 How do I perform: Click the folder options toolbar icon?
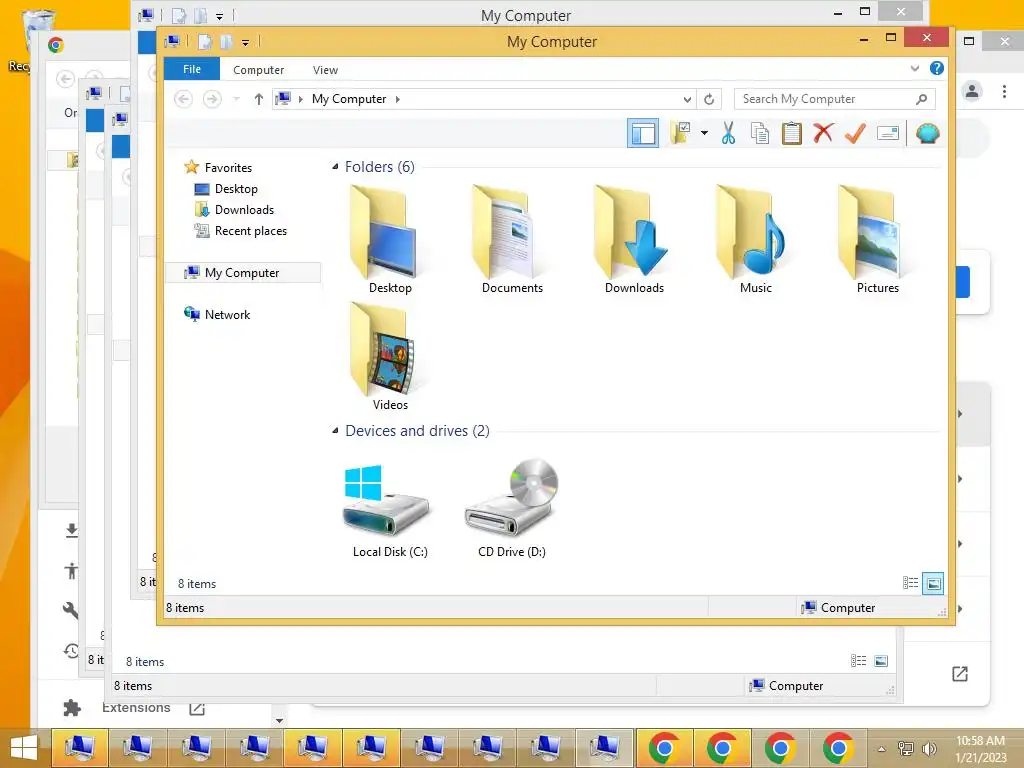(x=680, y=133)
